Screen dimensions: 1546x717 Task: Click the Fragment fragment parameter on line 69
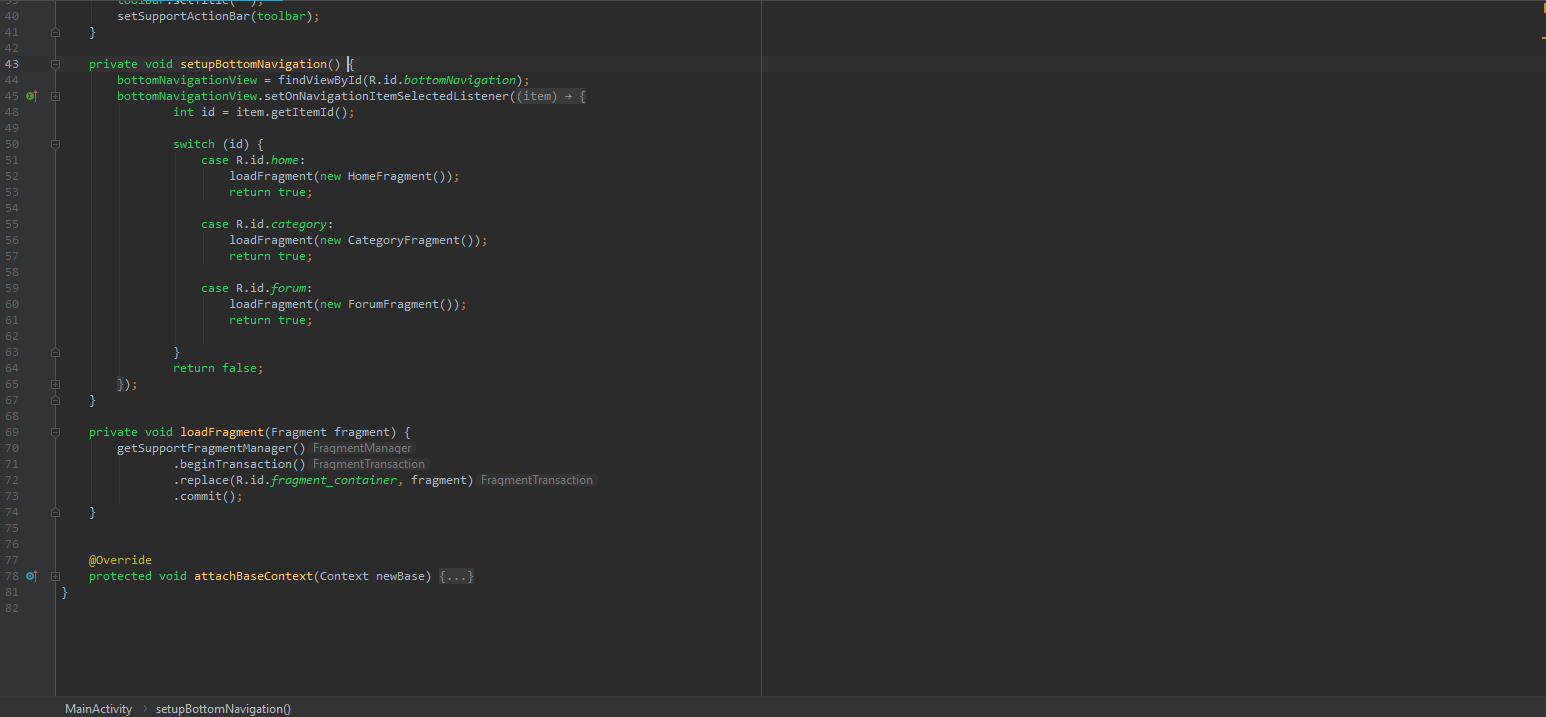(x=334, y=432)
